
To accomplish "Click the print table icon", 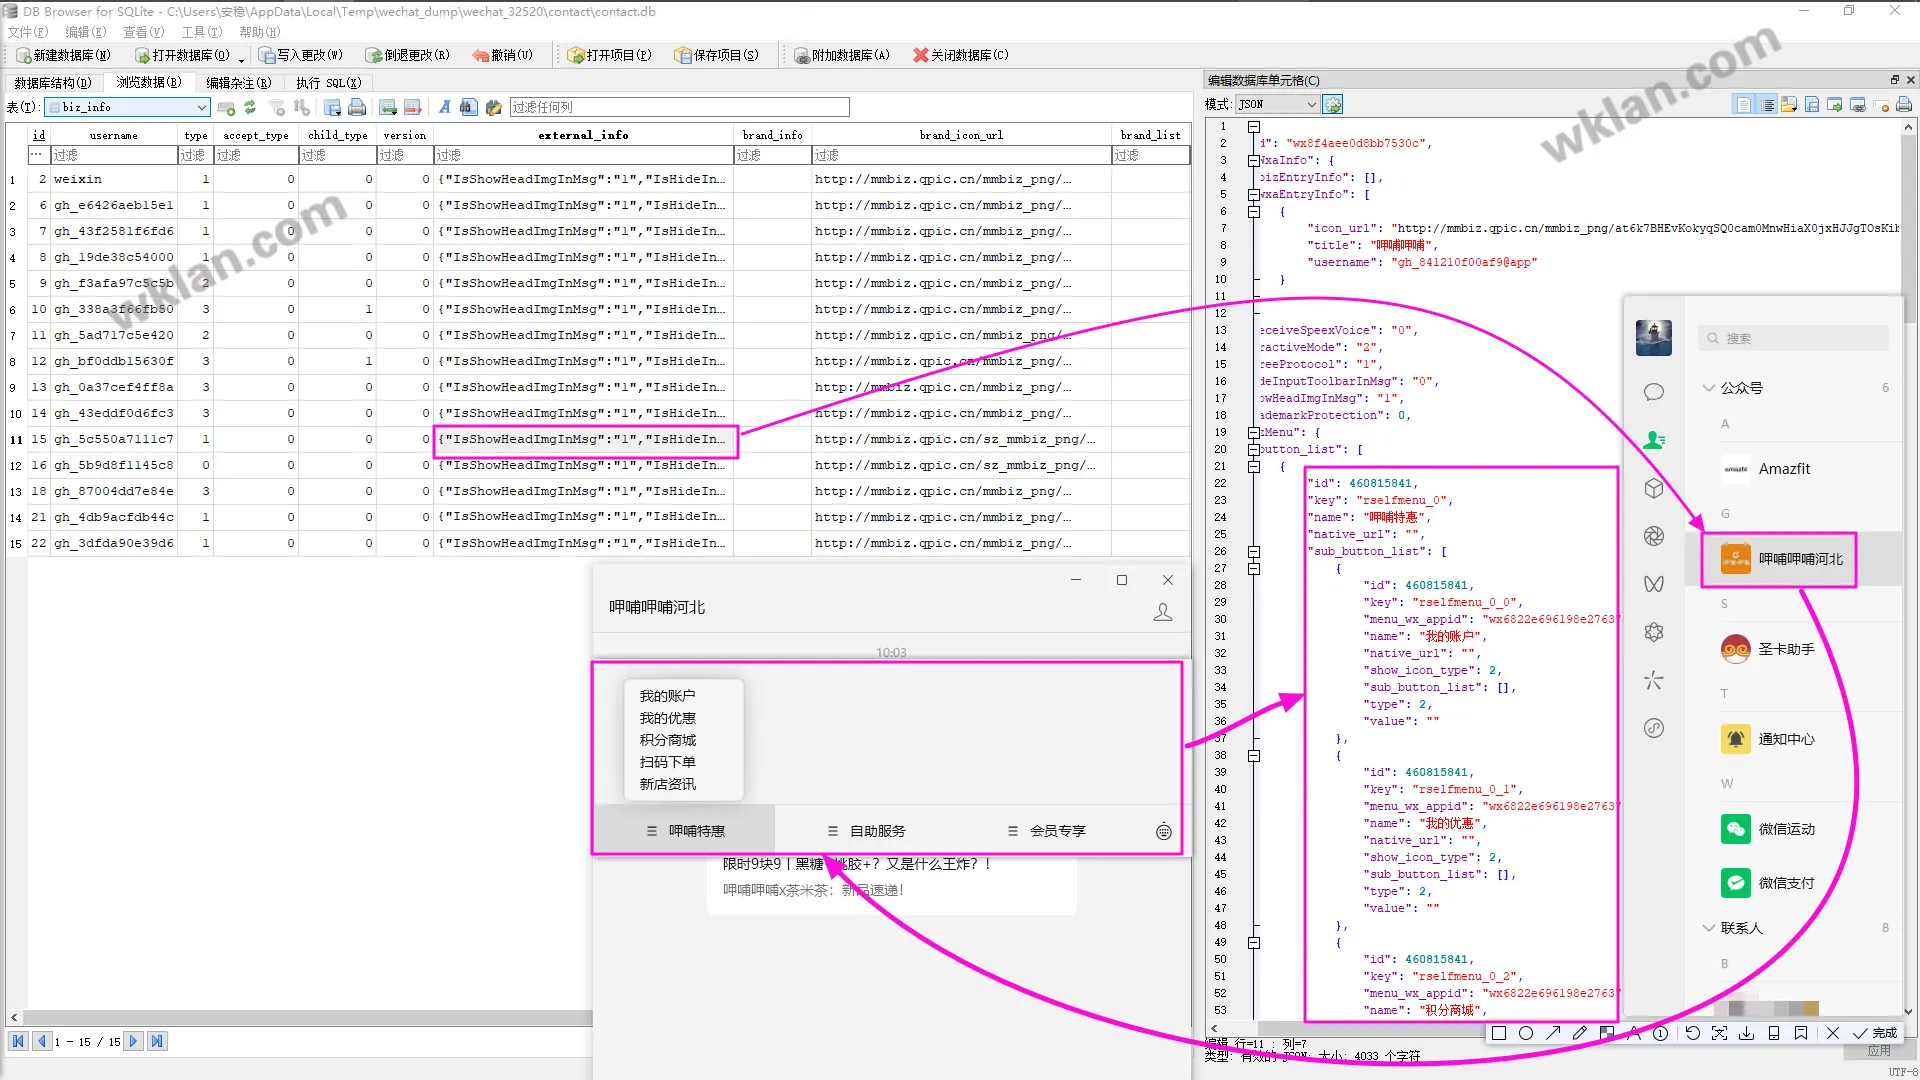I will pos(357,107).
